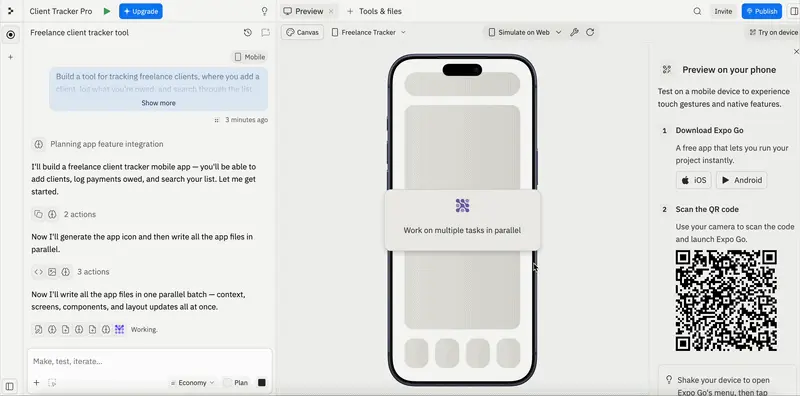Click the Expo Go QR code
The width and height of the screenshot is (800, 396).
(x=726, y=301)
